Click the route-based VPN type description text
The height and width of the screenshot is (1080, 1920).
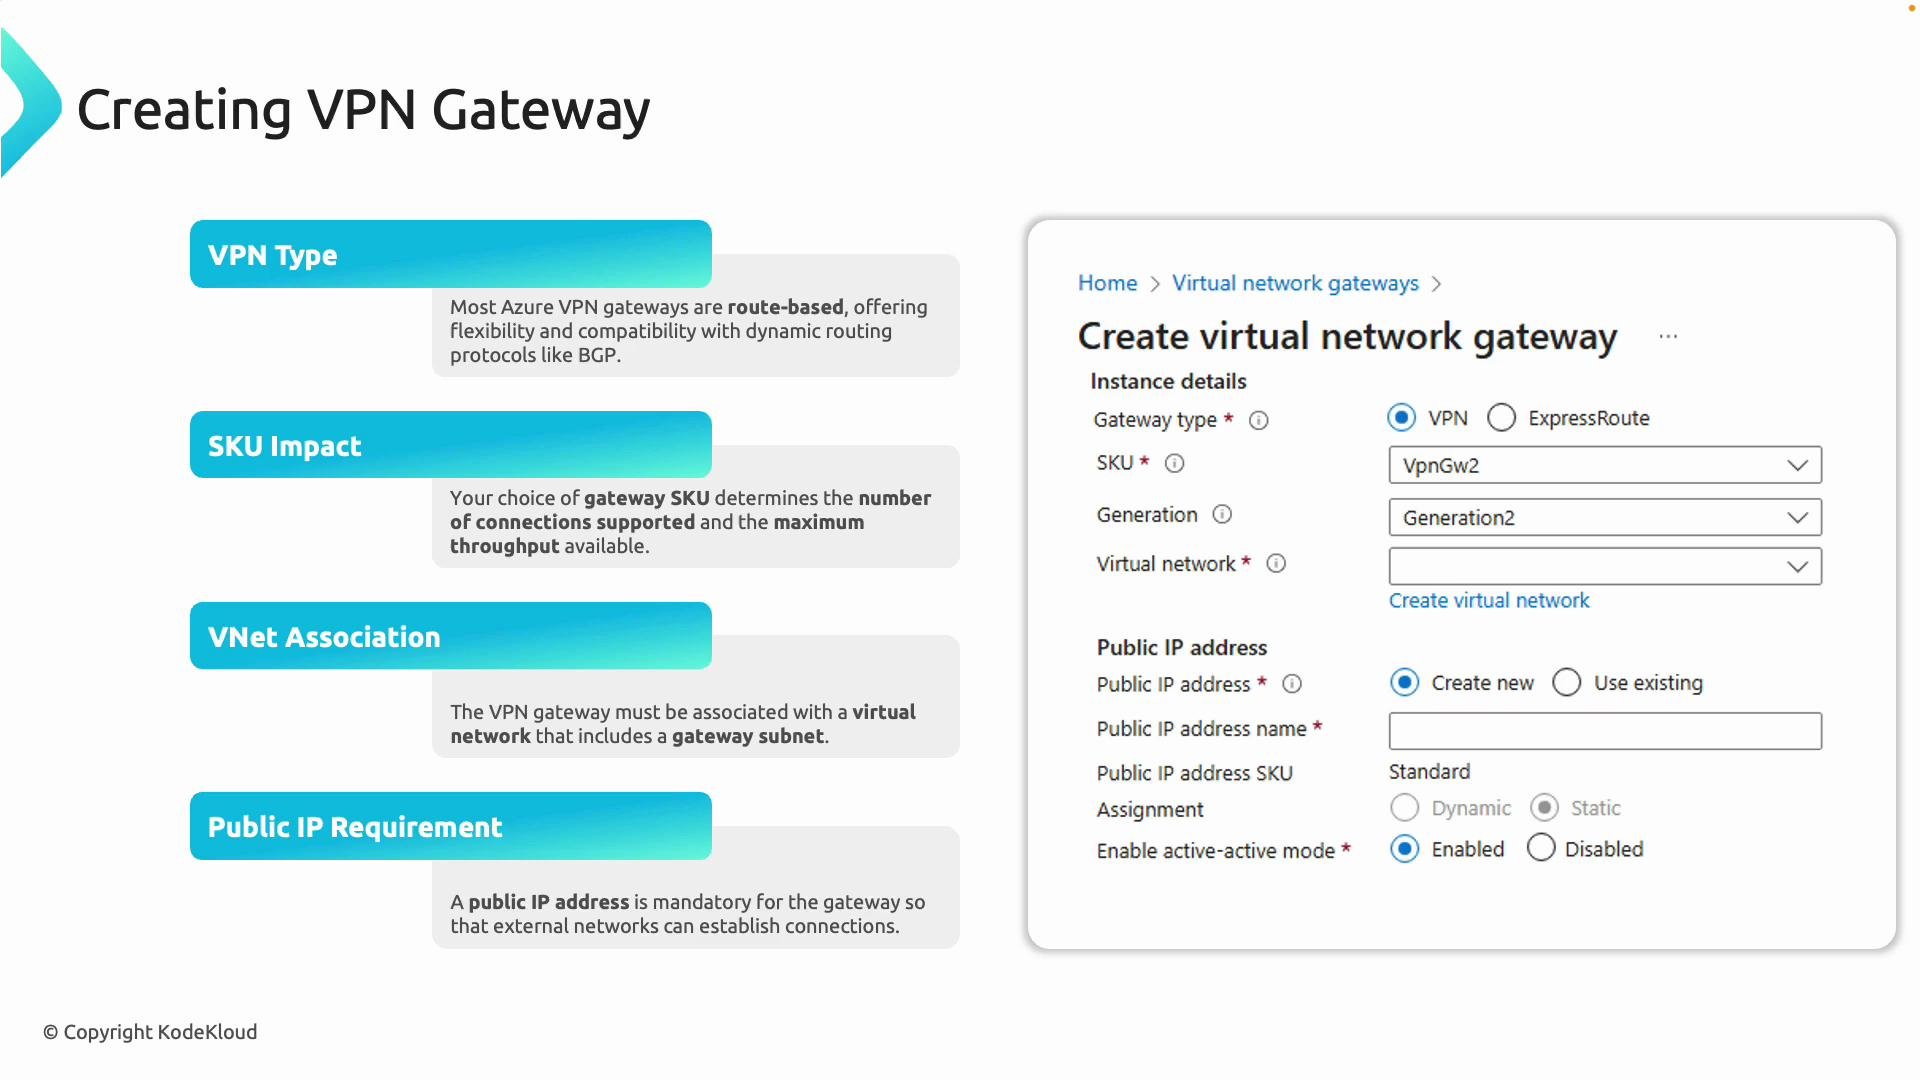pos(689,331)
